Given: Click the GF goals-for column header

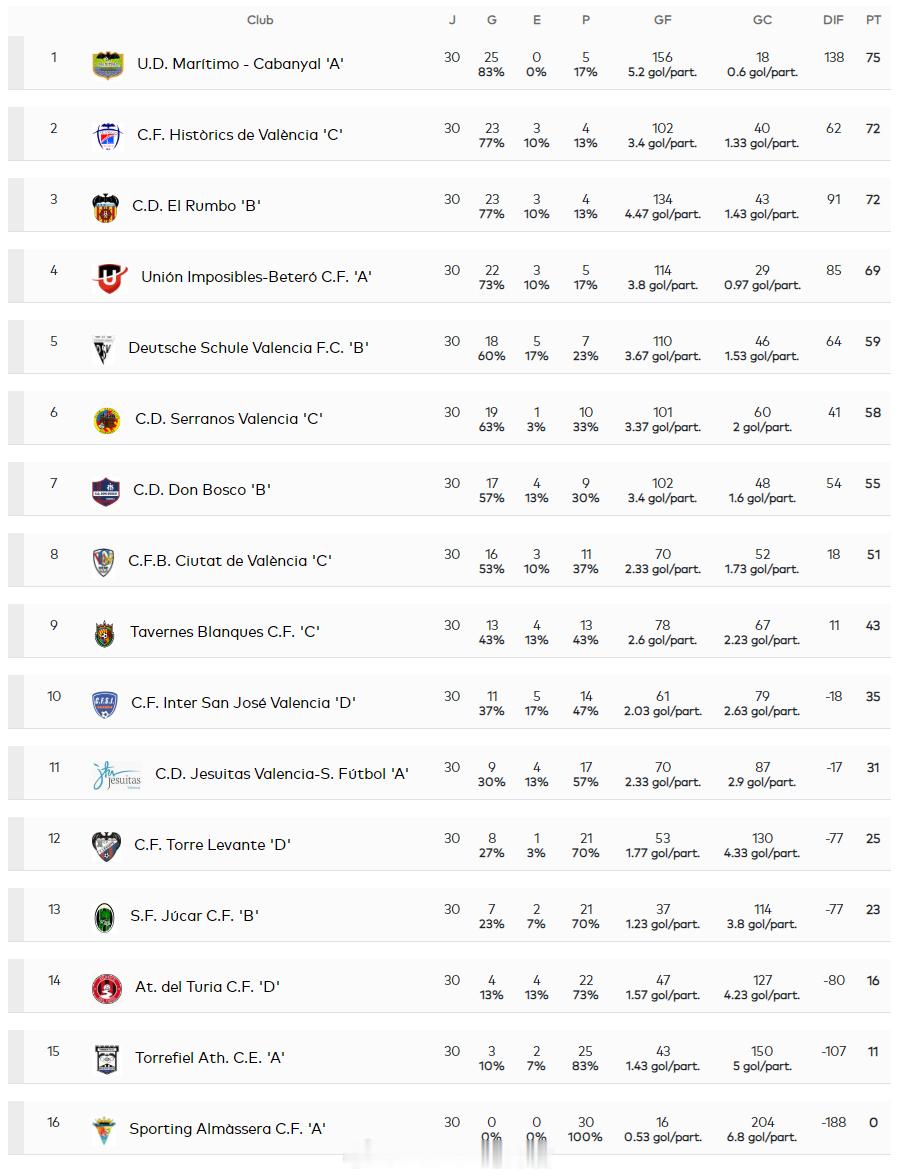Looking at the screenshot, I should point(662,20).
